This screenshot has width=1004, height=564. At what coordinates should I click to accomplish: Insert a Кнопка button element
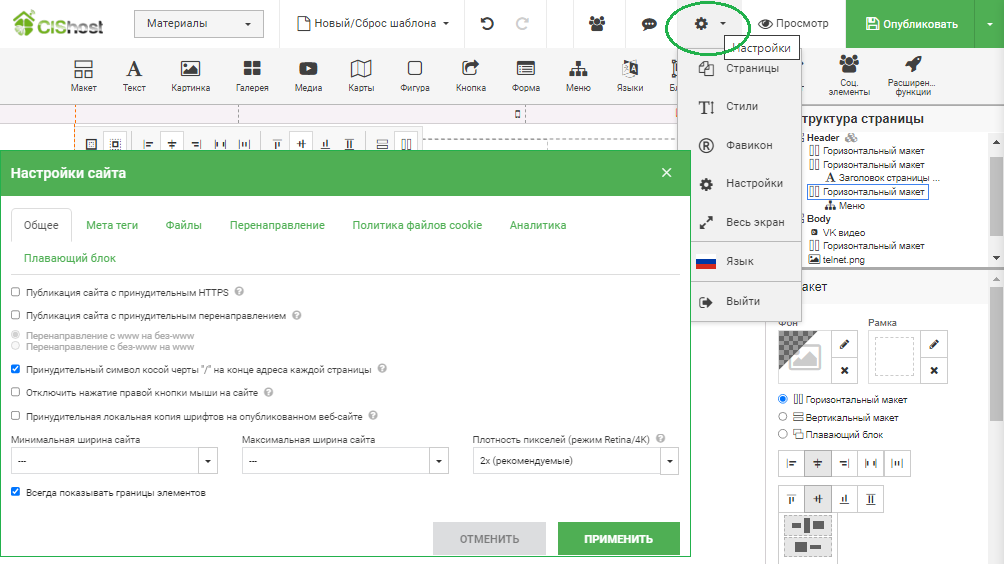click(470, 75)
